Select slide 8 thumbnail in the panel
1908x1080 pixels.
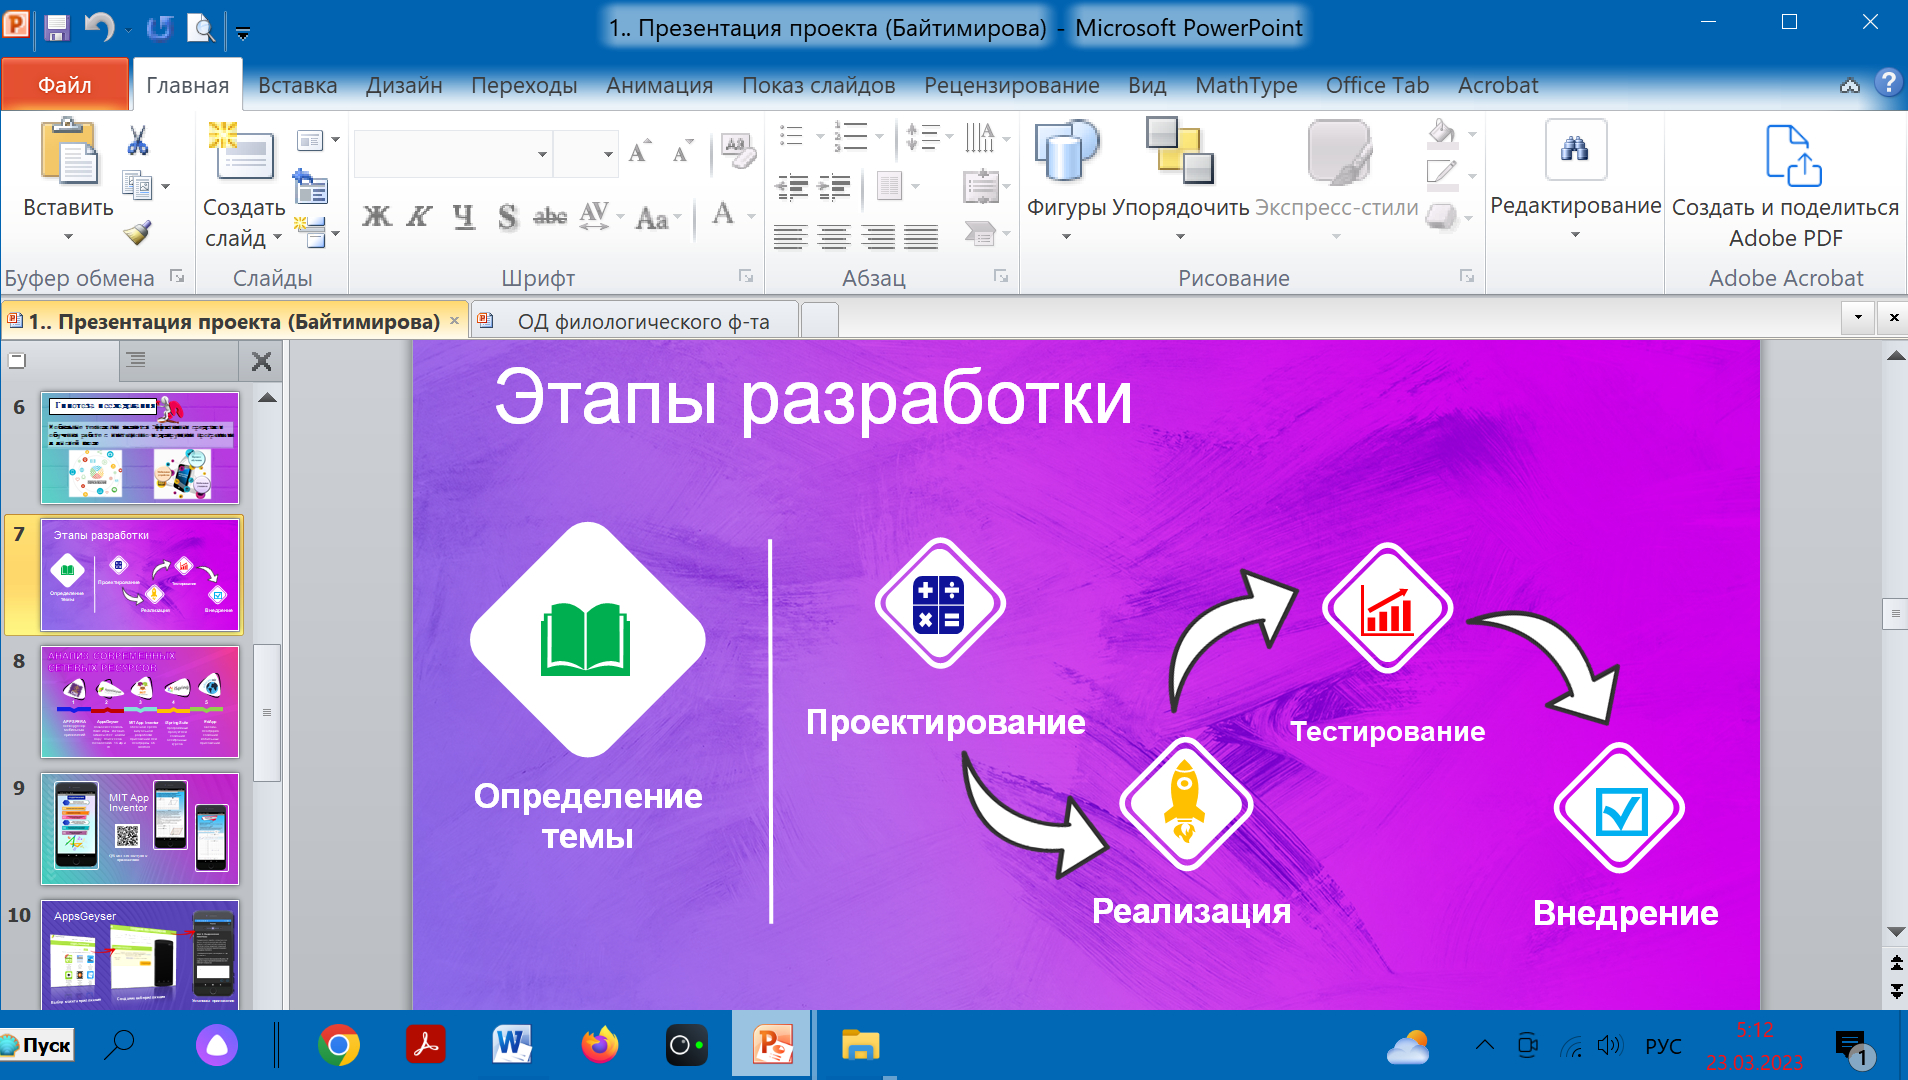tap(140, 702)
